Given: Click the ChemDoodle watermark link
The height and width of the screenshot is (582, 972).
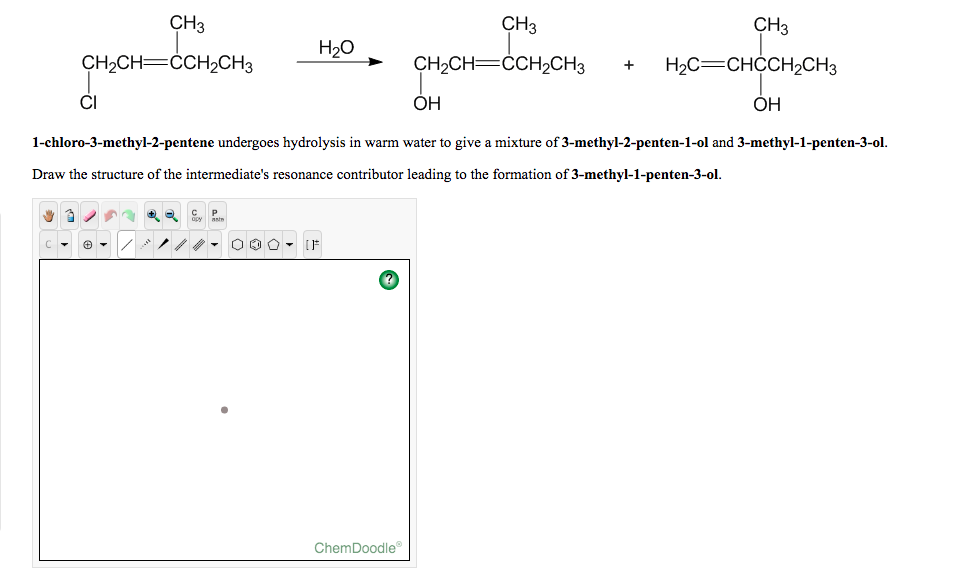Looking at the screenshot, I should (x=357, y=546).
